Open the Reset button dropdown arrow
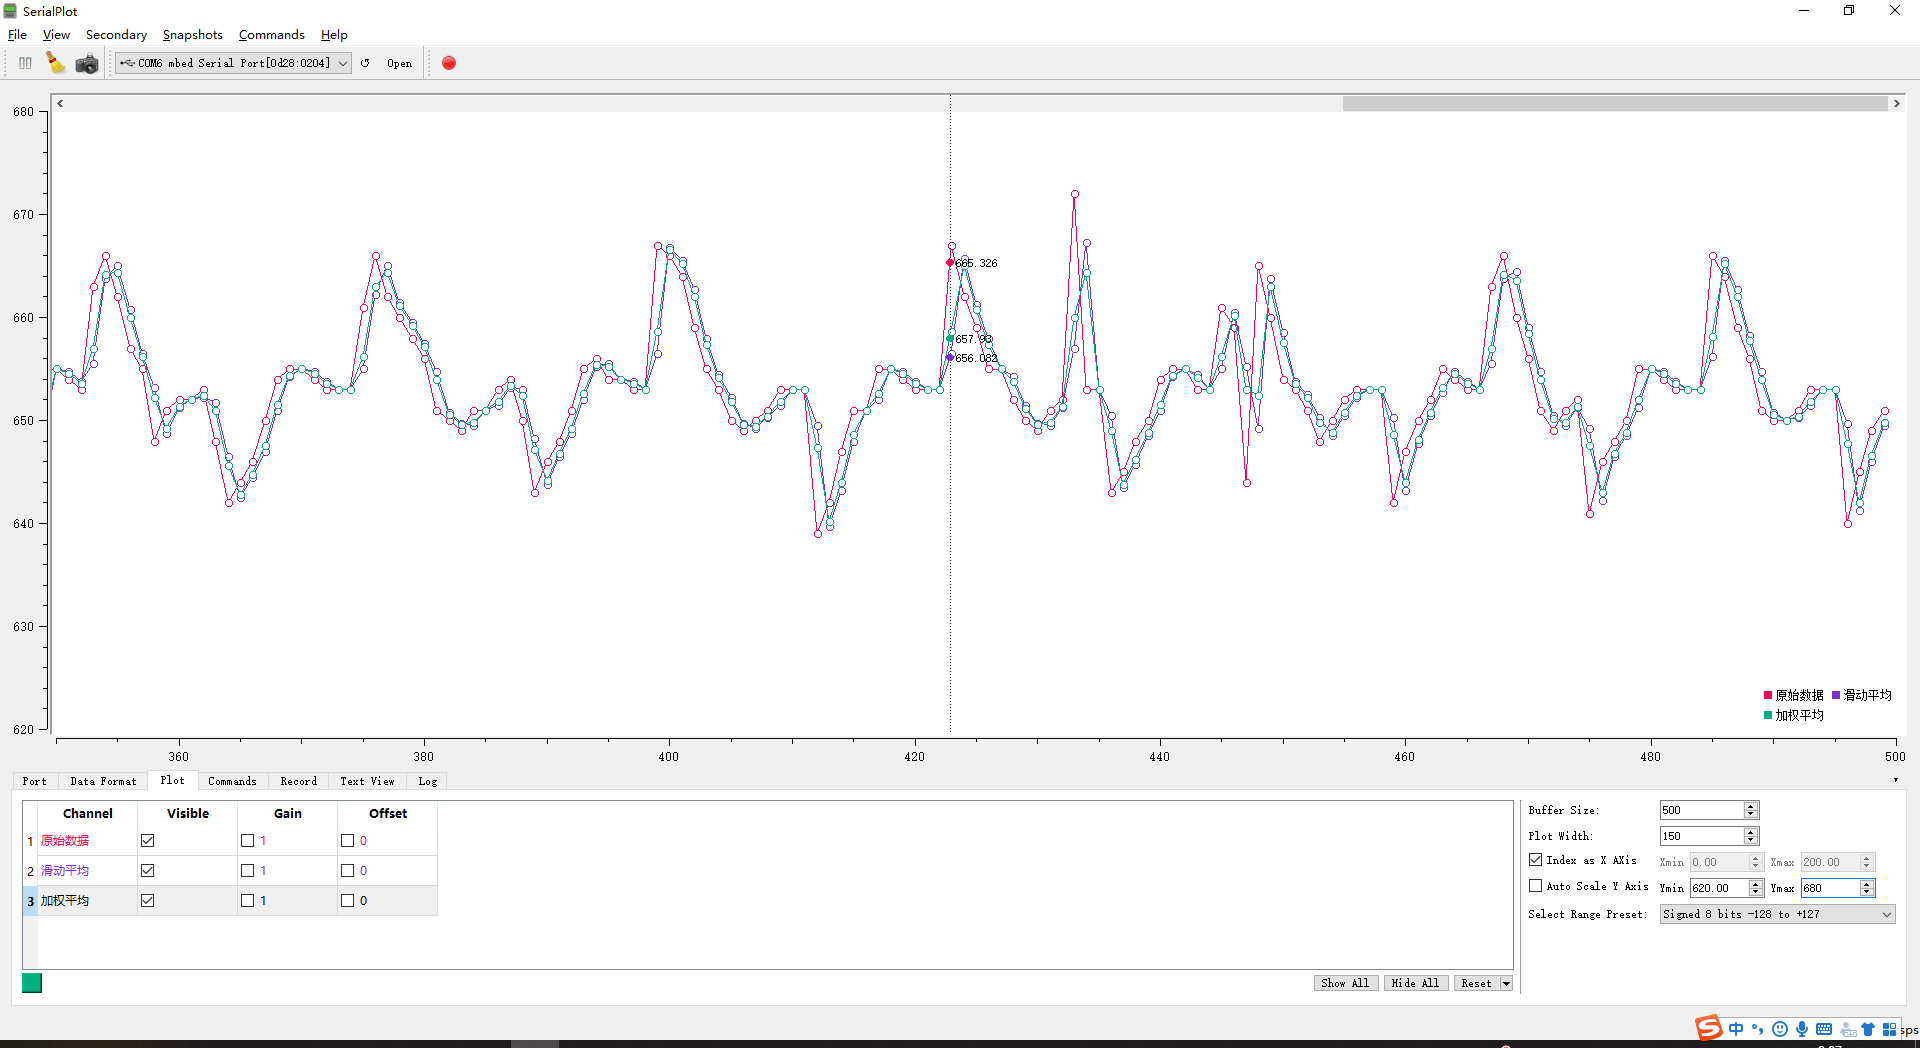 [x=1506, y=984]
